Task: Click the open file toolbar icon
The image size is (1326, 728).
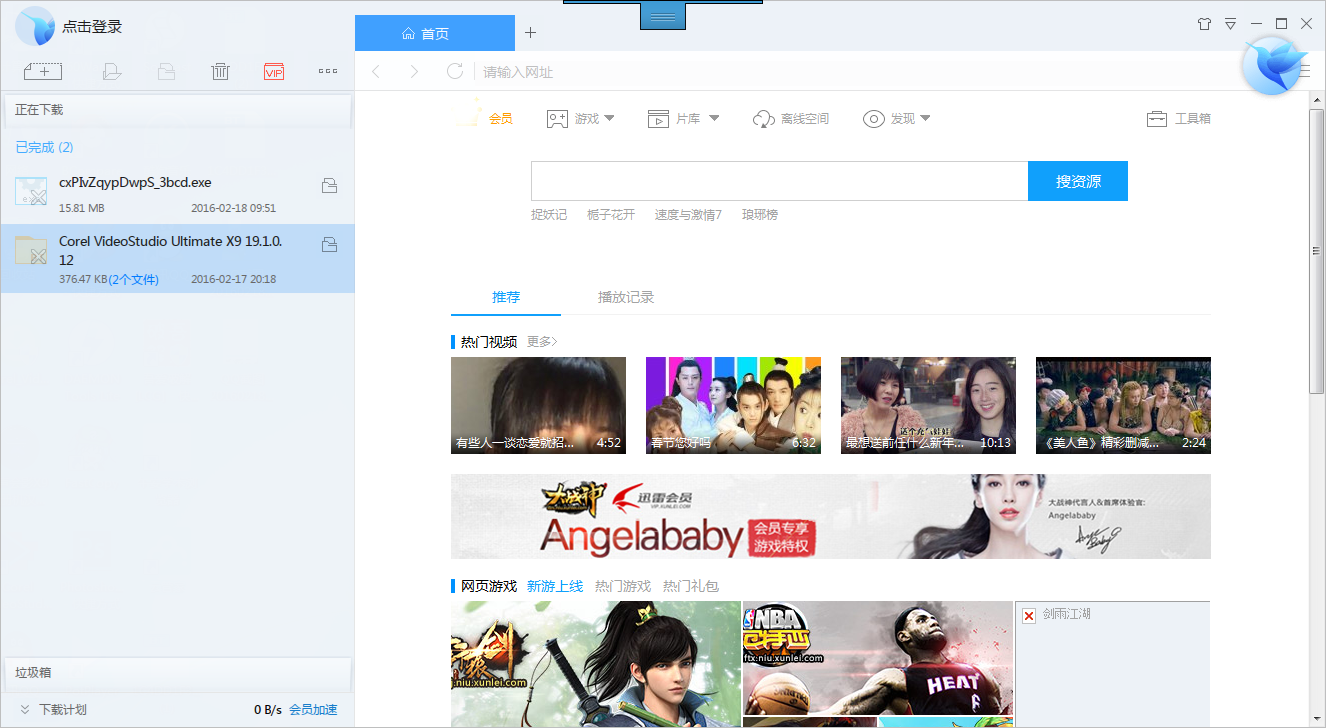Action: (x=112, y=71)
